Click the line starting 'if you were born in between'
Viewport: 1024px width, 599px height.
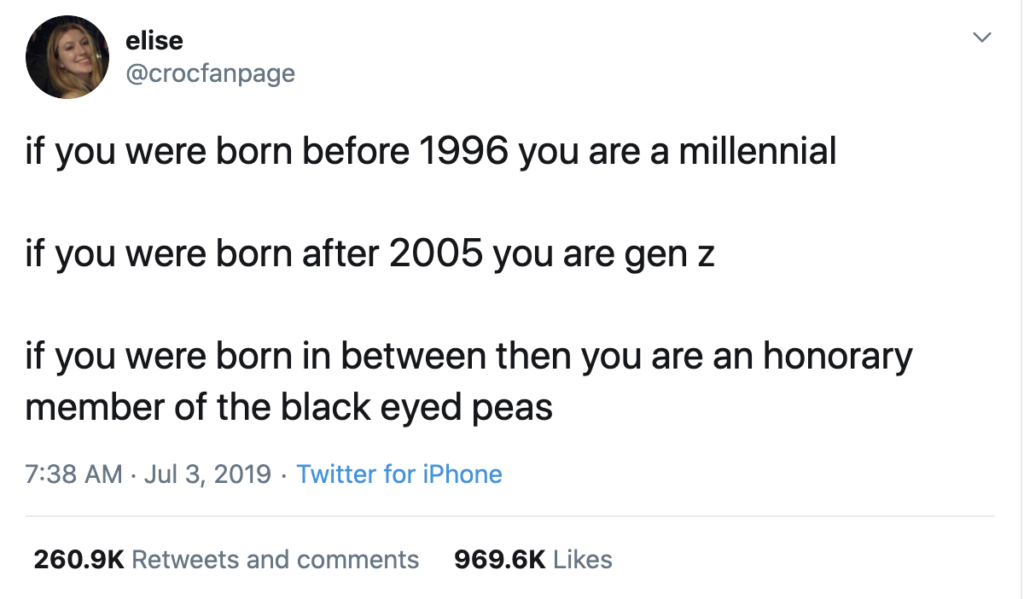pos(468,357)
